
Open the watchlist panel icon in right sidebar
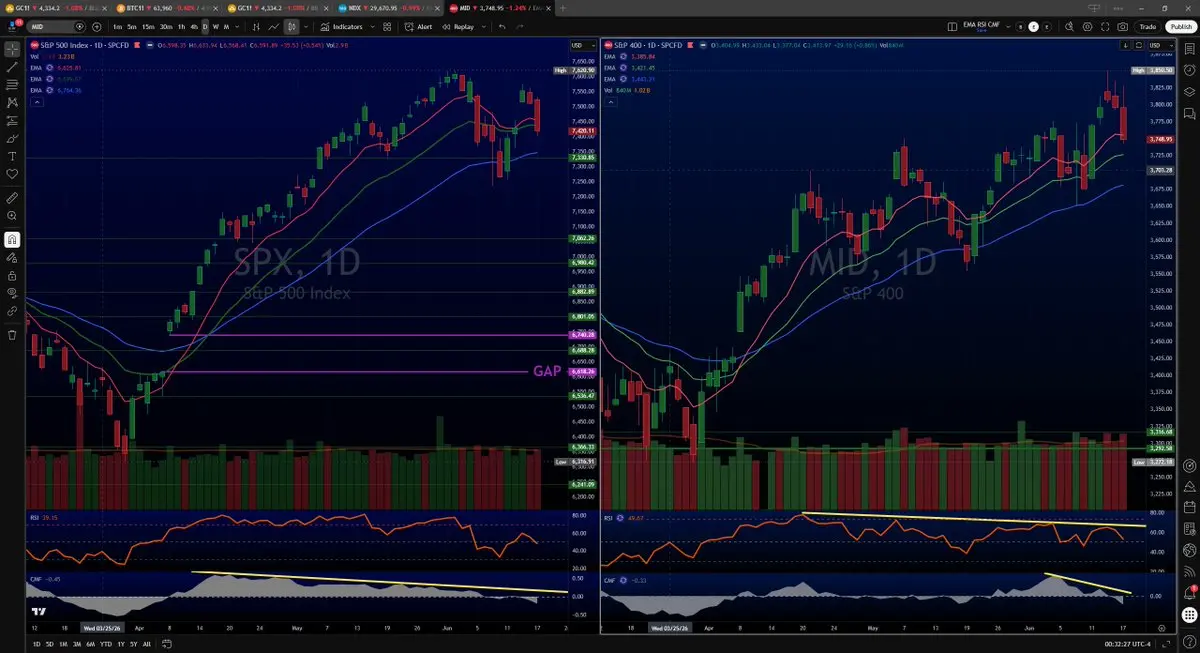point(1188,48)
